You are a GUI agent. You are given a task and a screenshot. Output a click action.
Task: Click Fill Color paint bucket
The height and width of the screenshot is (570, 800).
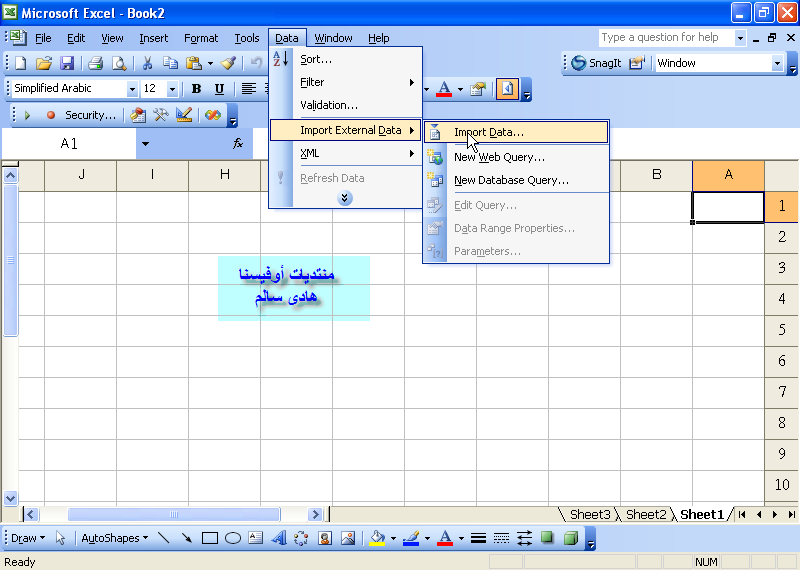[x=377, y=538]
